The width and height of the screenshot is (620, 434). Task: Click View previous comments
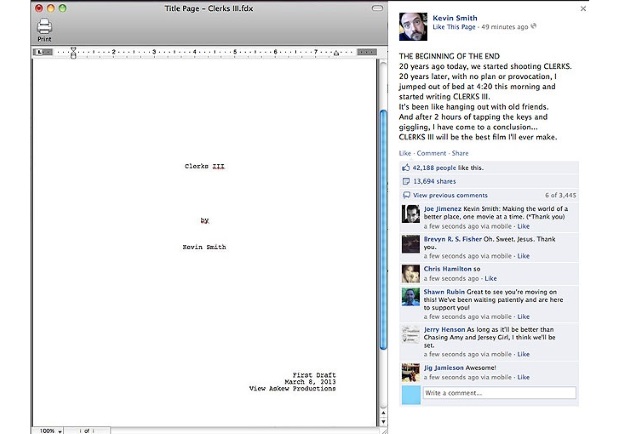(450, 195)
